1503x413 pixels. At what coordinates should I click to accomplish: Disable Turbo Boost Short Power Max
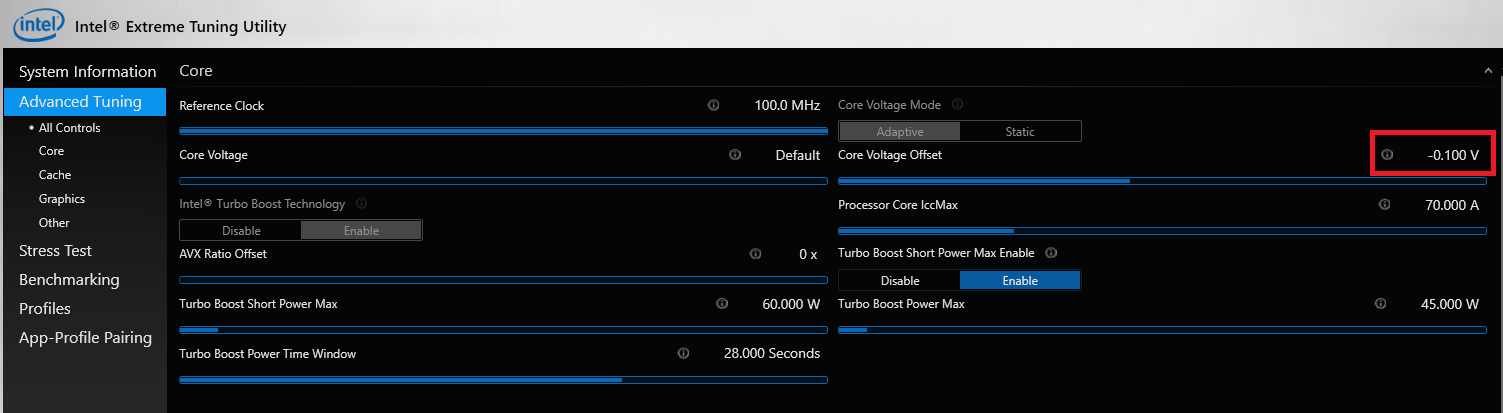pyautogui.click(x=899, y=280)
